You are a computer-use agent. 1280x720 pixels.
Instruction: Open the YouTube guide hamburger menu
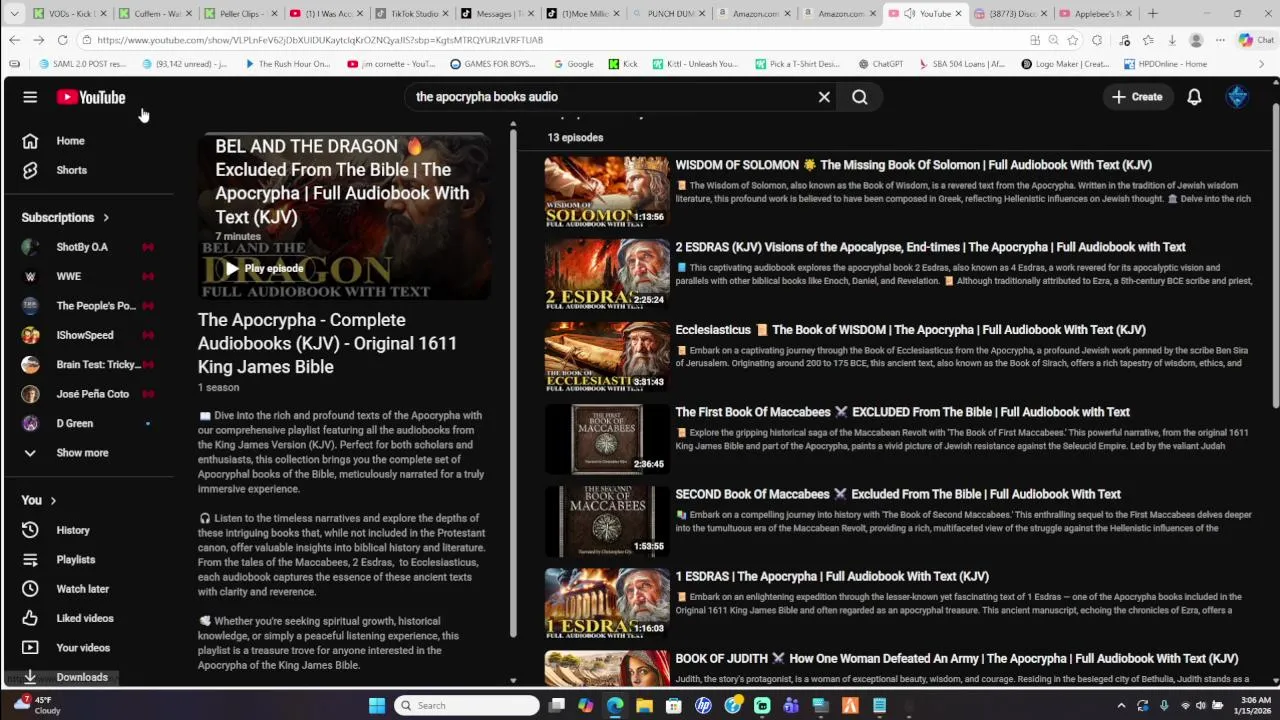click(30, 97)
